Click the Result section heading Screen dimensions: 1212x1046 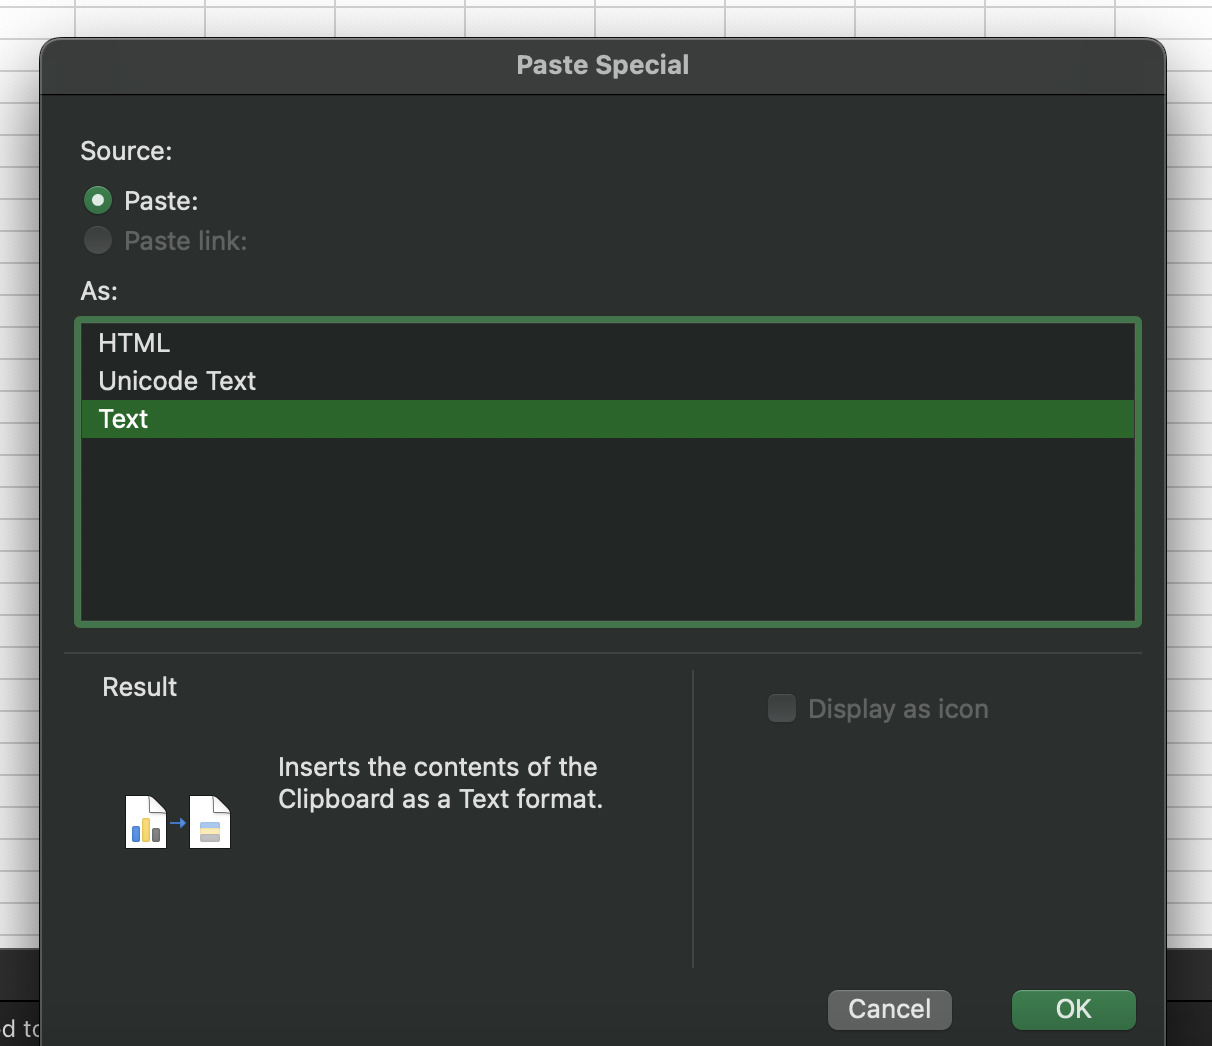[x=139, y=687]
